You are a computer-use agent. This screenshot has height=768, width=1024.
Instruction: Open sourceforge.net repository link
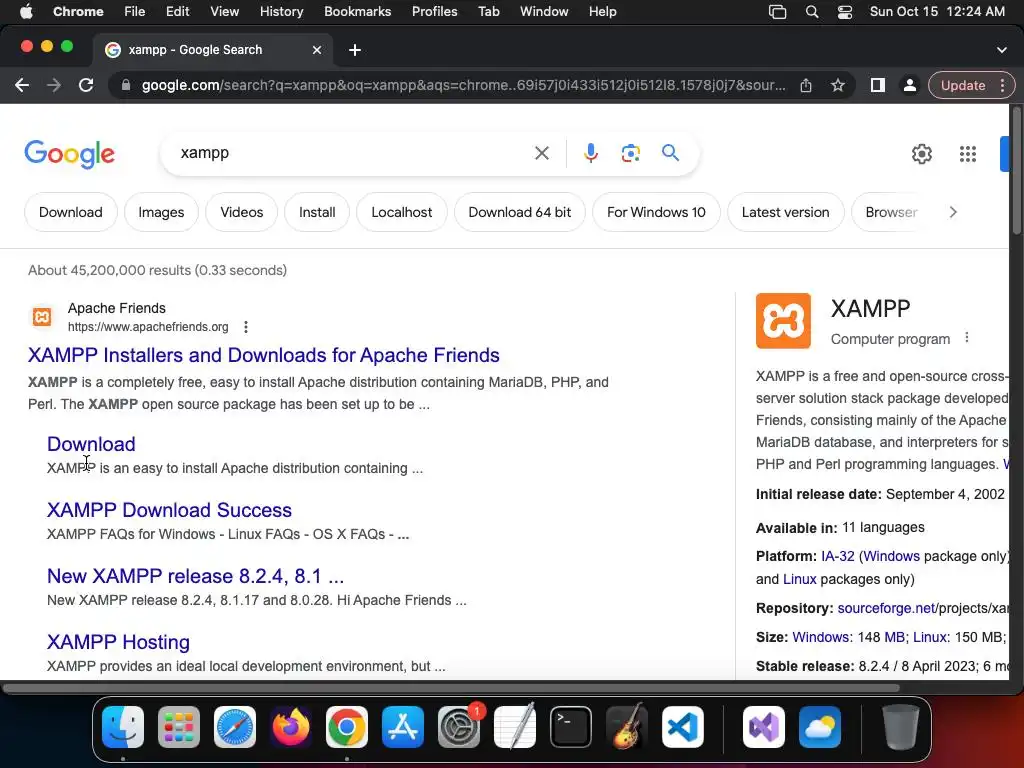[x=886, y=608]
